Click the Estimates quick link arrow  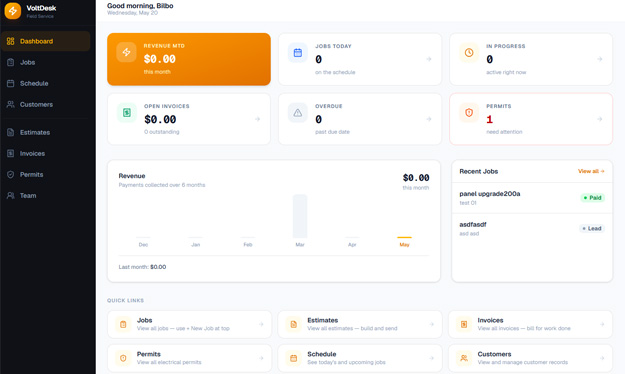[431, 324]
